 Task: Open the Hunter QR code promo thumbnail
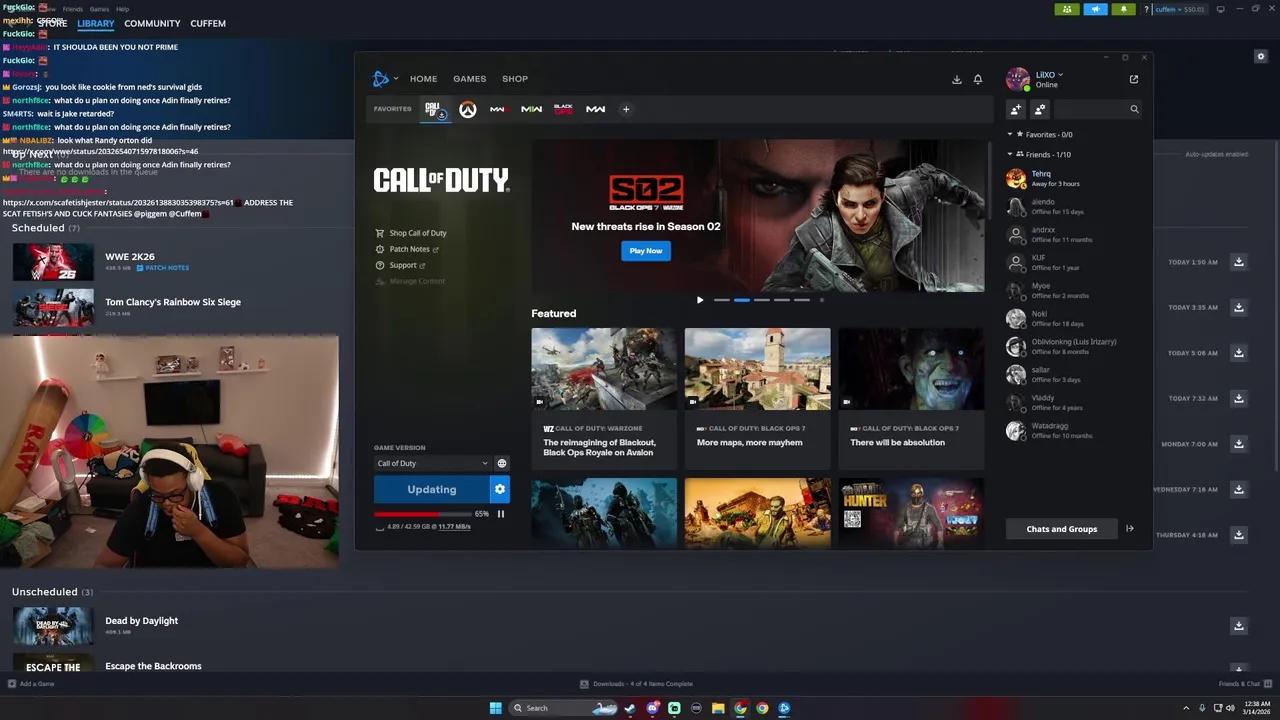[911, 512]
